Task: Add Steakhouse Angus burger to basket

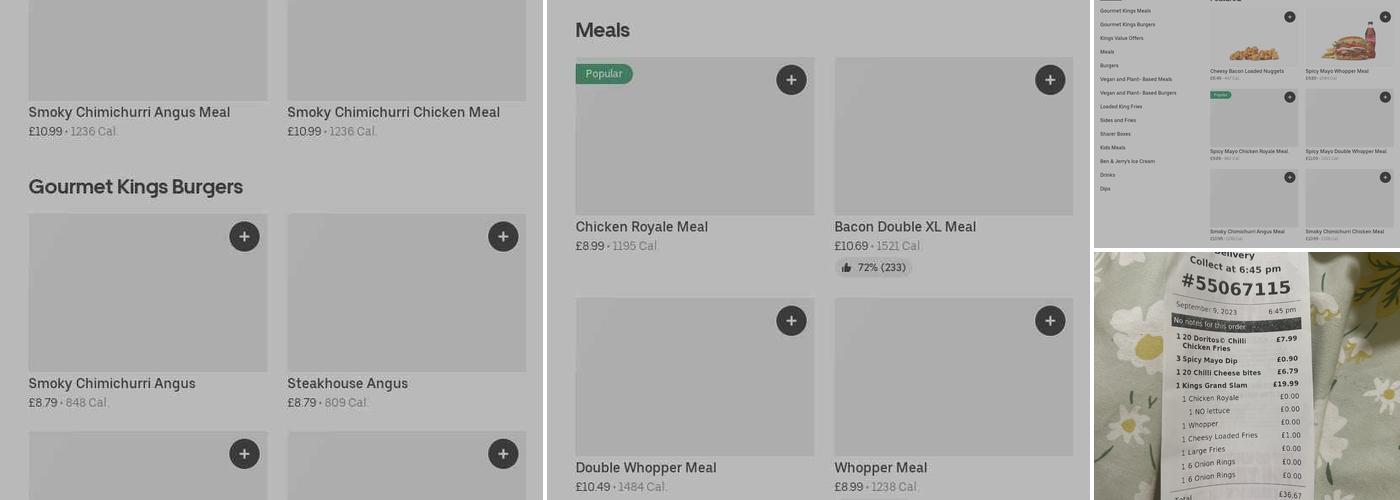Action: point(503,237)
